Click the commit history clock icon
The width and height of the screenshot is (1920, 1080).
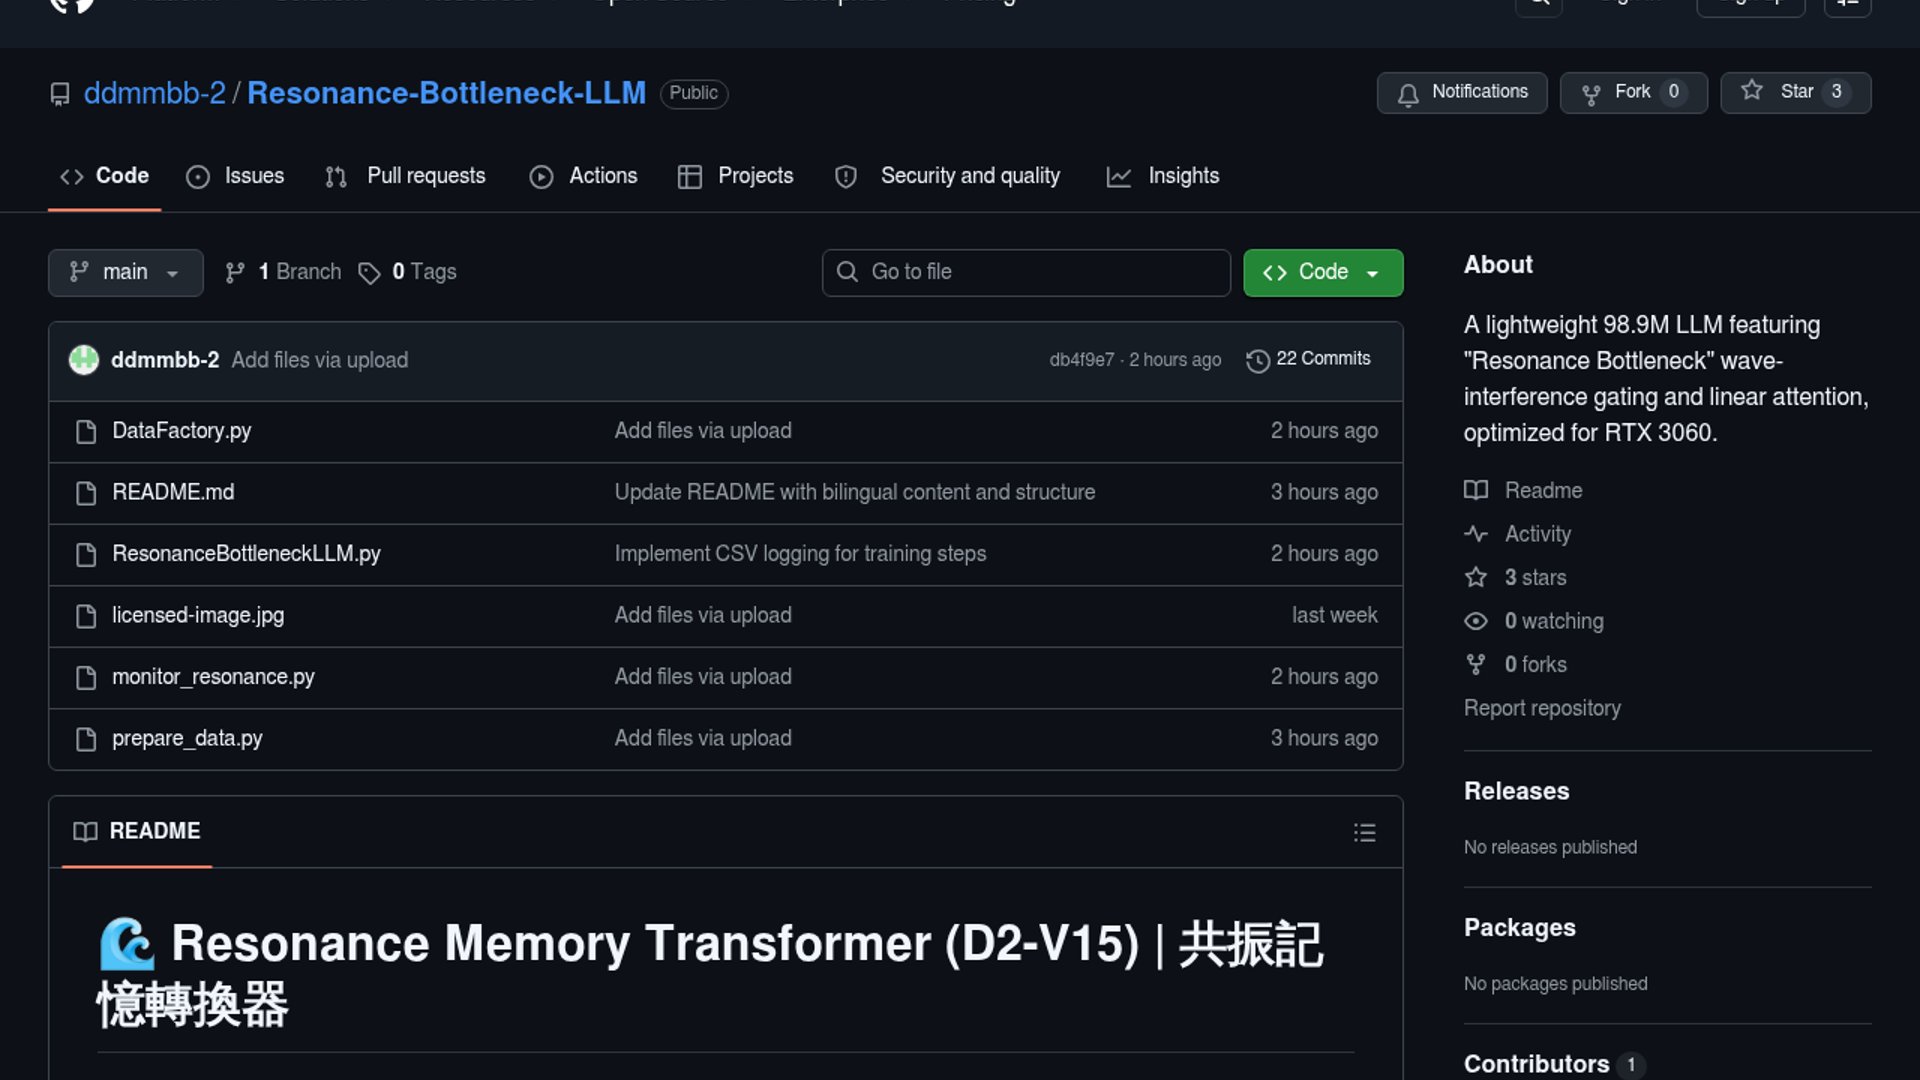(1257, 360)
